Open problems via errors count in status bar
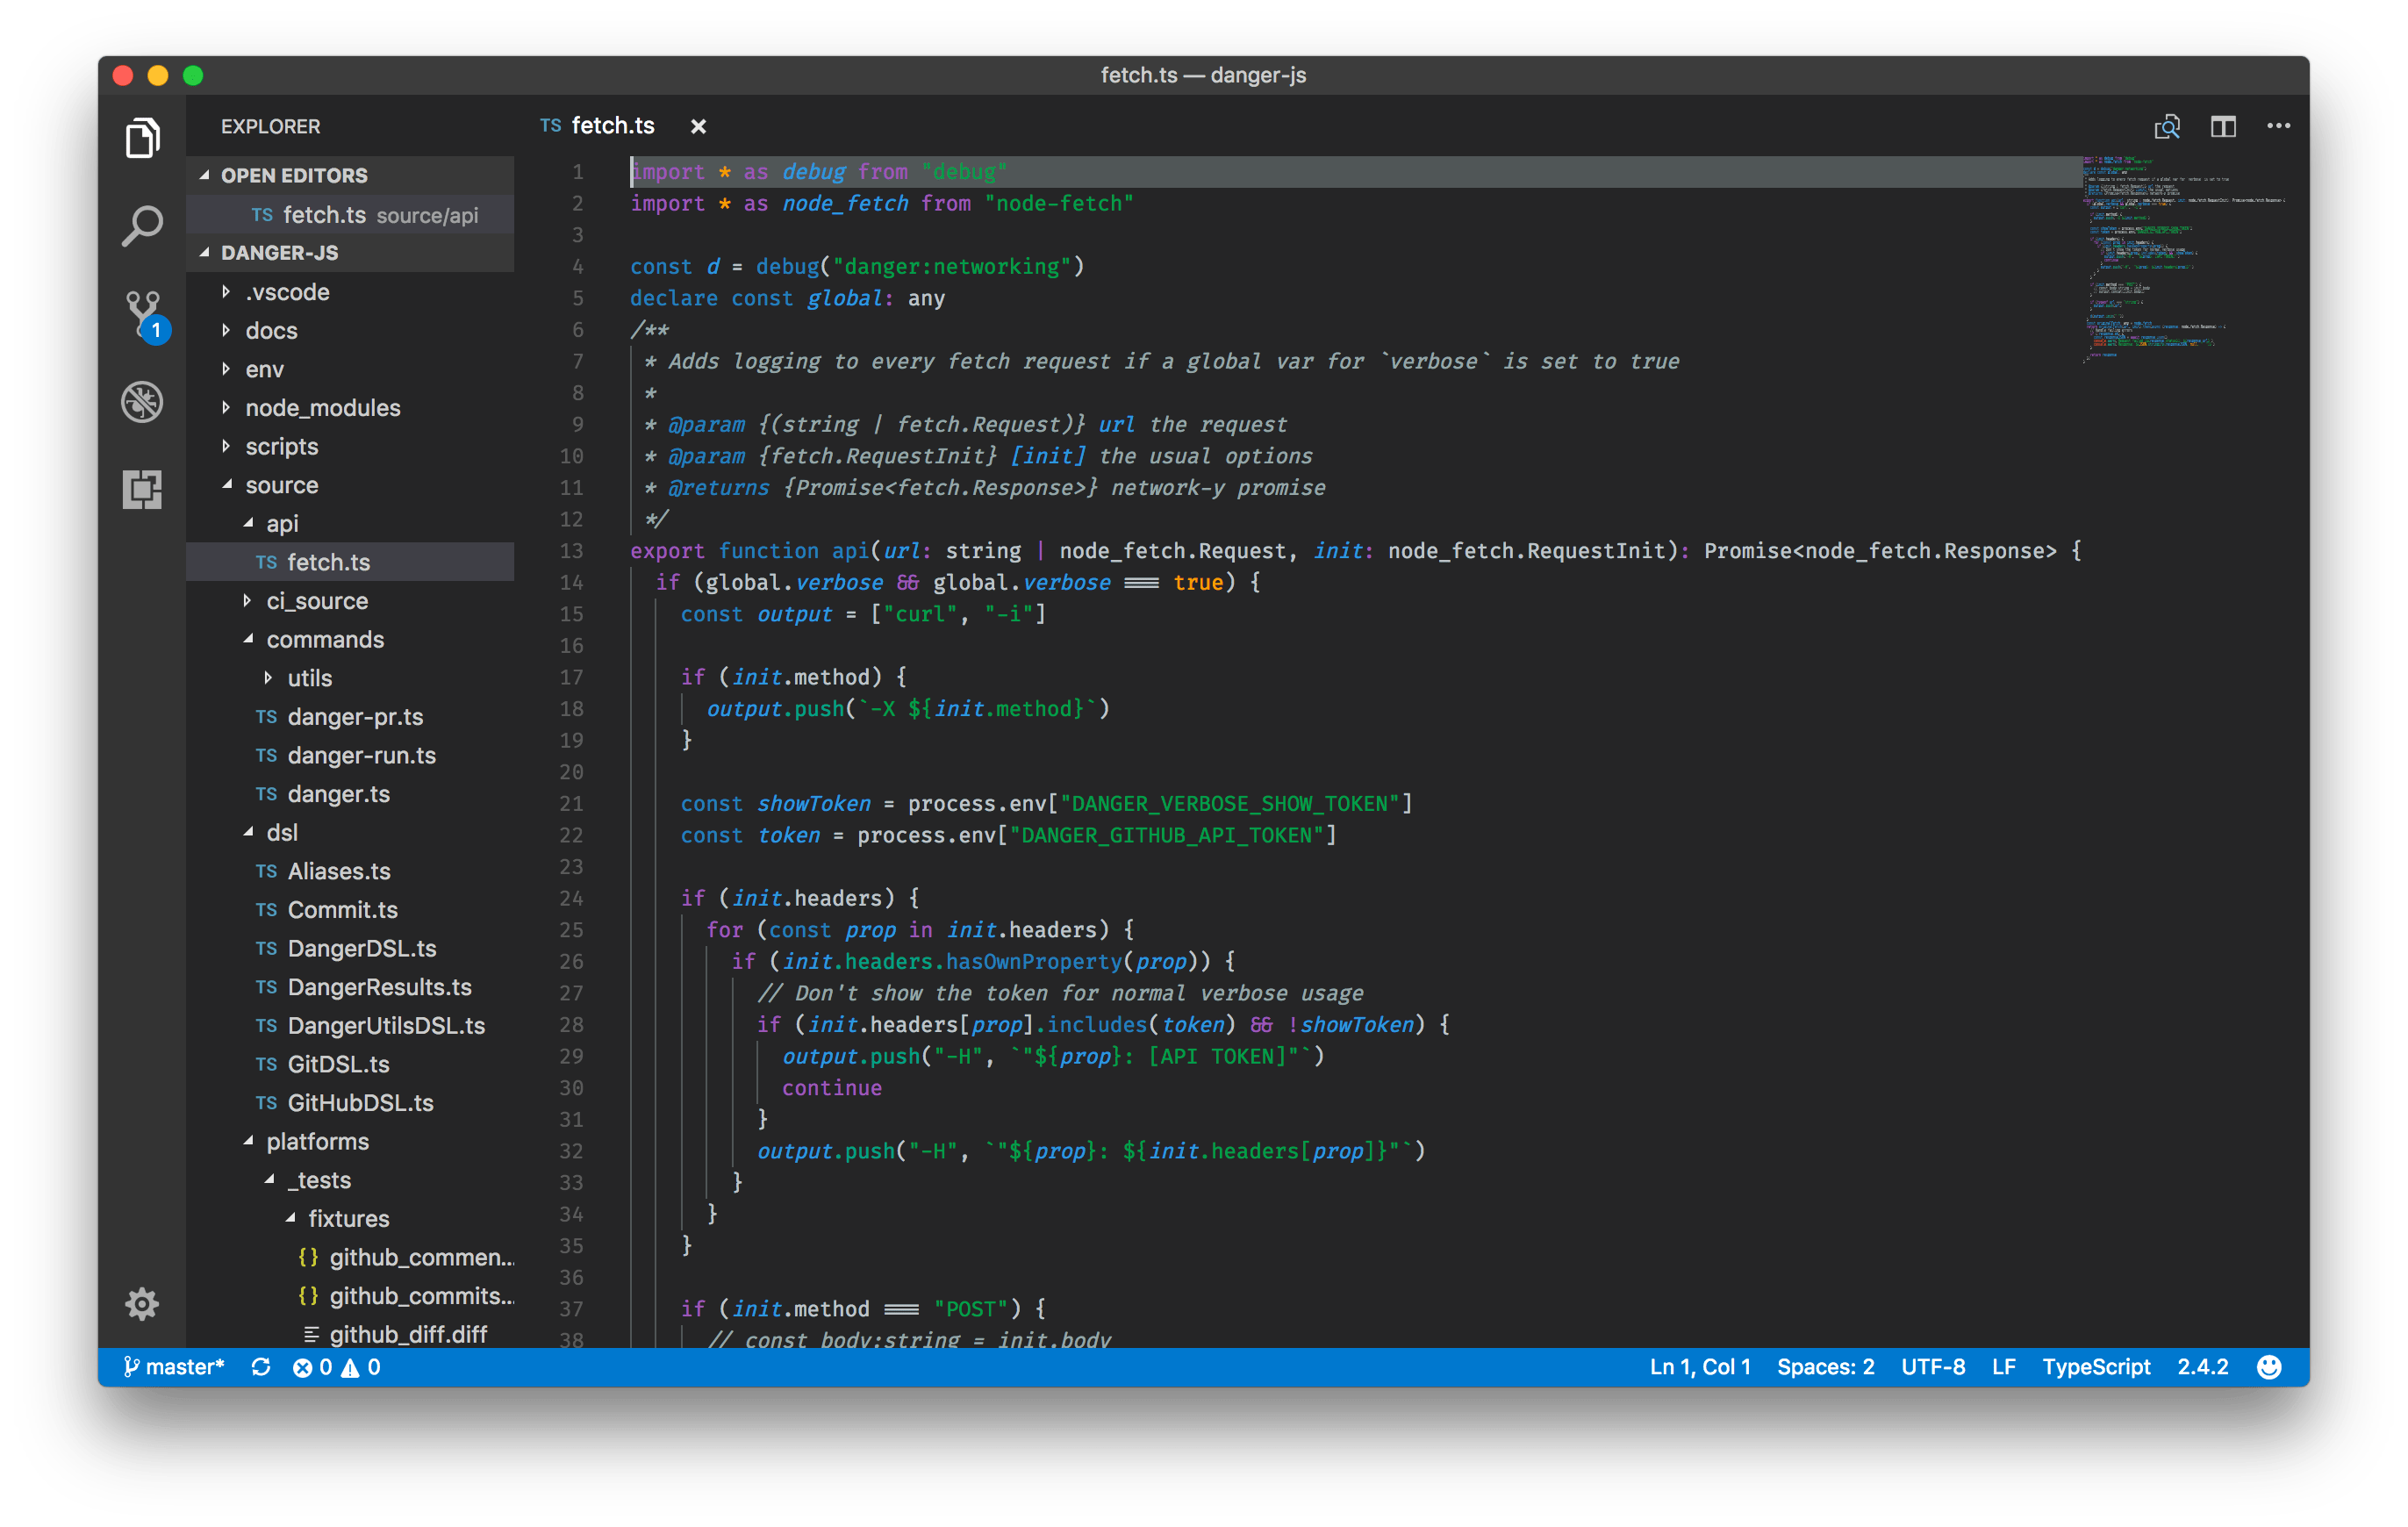 (312, 1366)
